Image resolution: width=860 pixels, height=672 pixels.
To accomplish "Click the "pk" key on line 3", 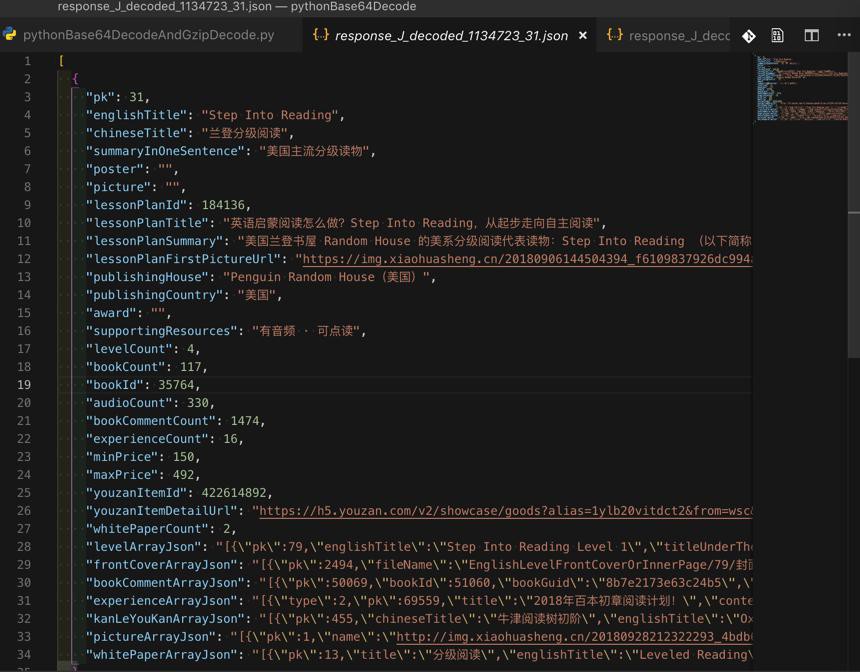I will [103, 97].
